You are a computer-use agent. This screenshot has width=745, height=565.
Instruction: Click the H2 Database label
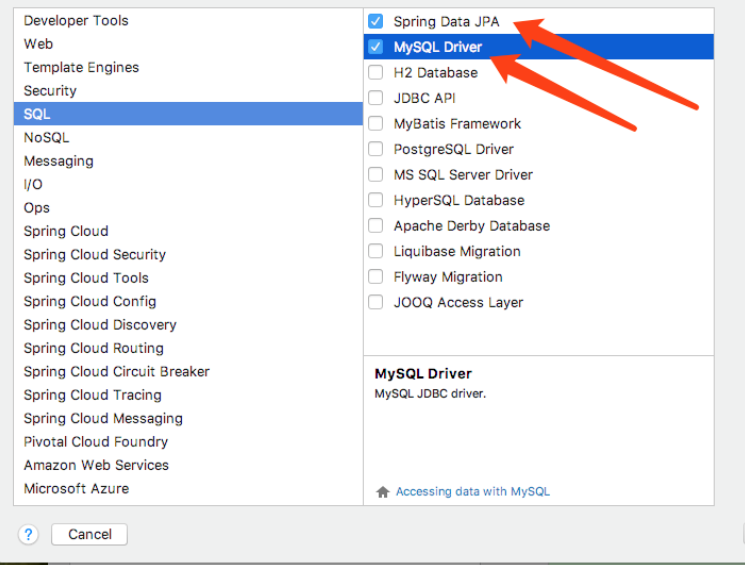click(x=436, y=73)
